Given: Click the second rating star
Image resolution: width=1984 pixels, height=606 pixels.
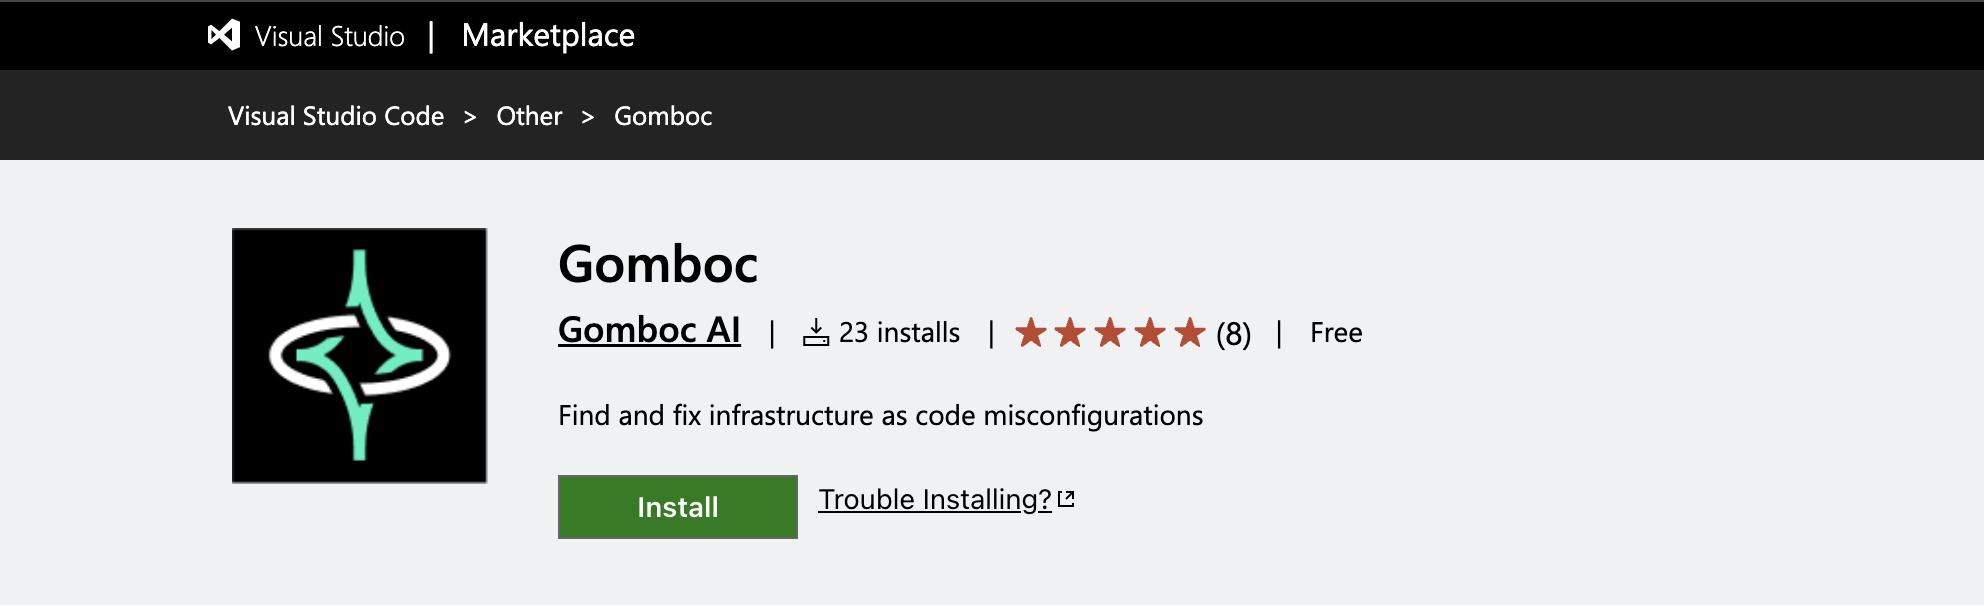Looking at the screenshot, I should [x=1071, y=332].
